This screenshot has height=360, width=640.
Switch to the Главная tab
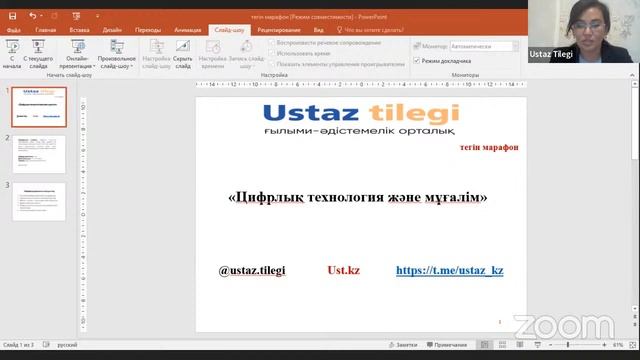(x=45, y=30)
